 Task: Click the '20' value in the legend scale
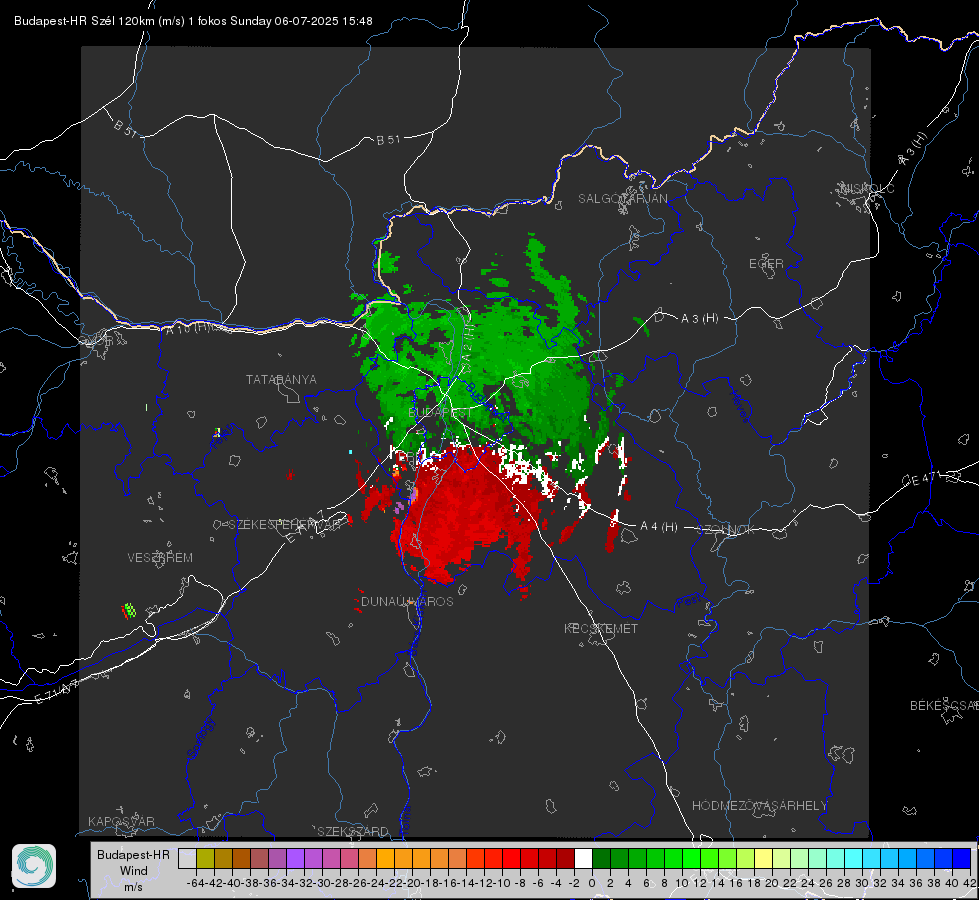772,883
